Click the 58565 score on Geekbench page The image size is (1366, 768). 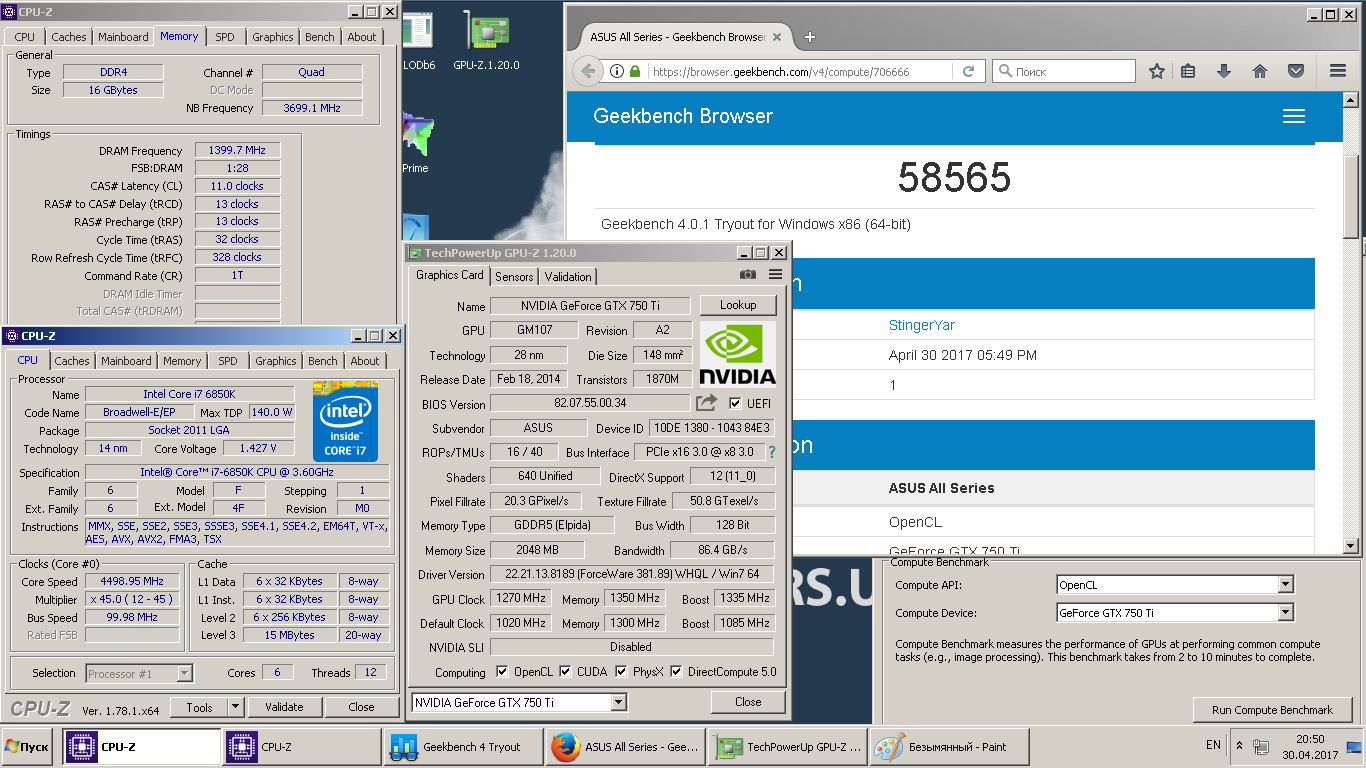(954, 178)
